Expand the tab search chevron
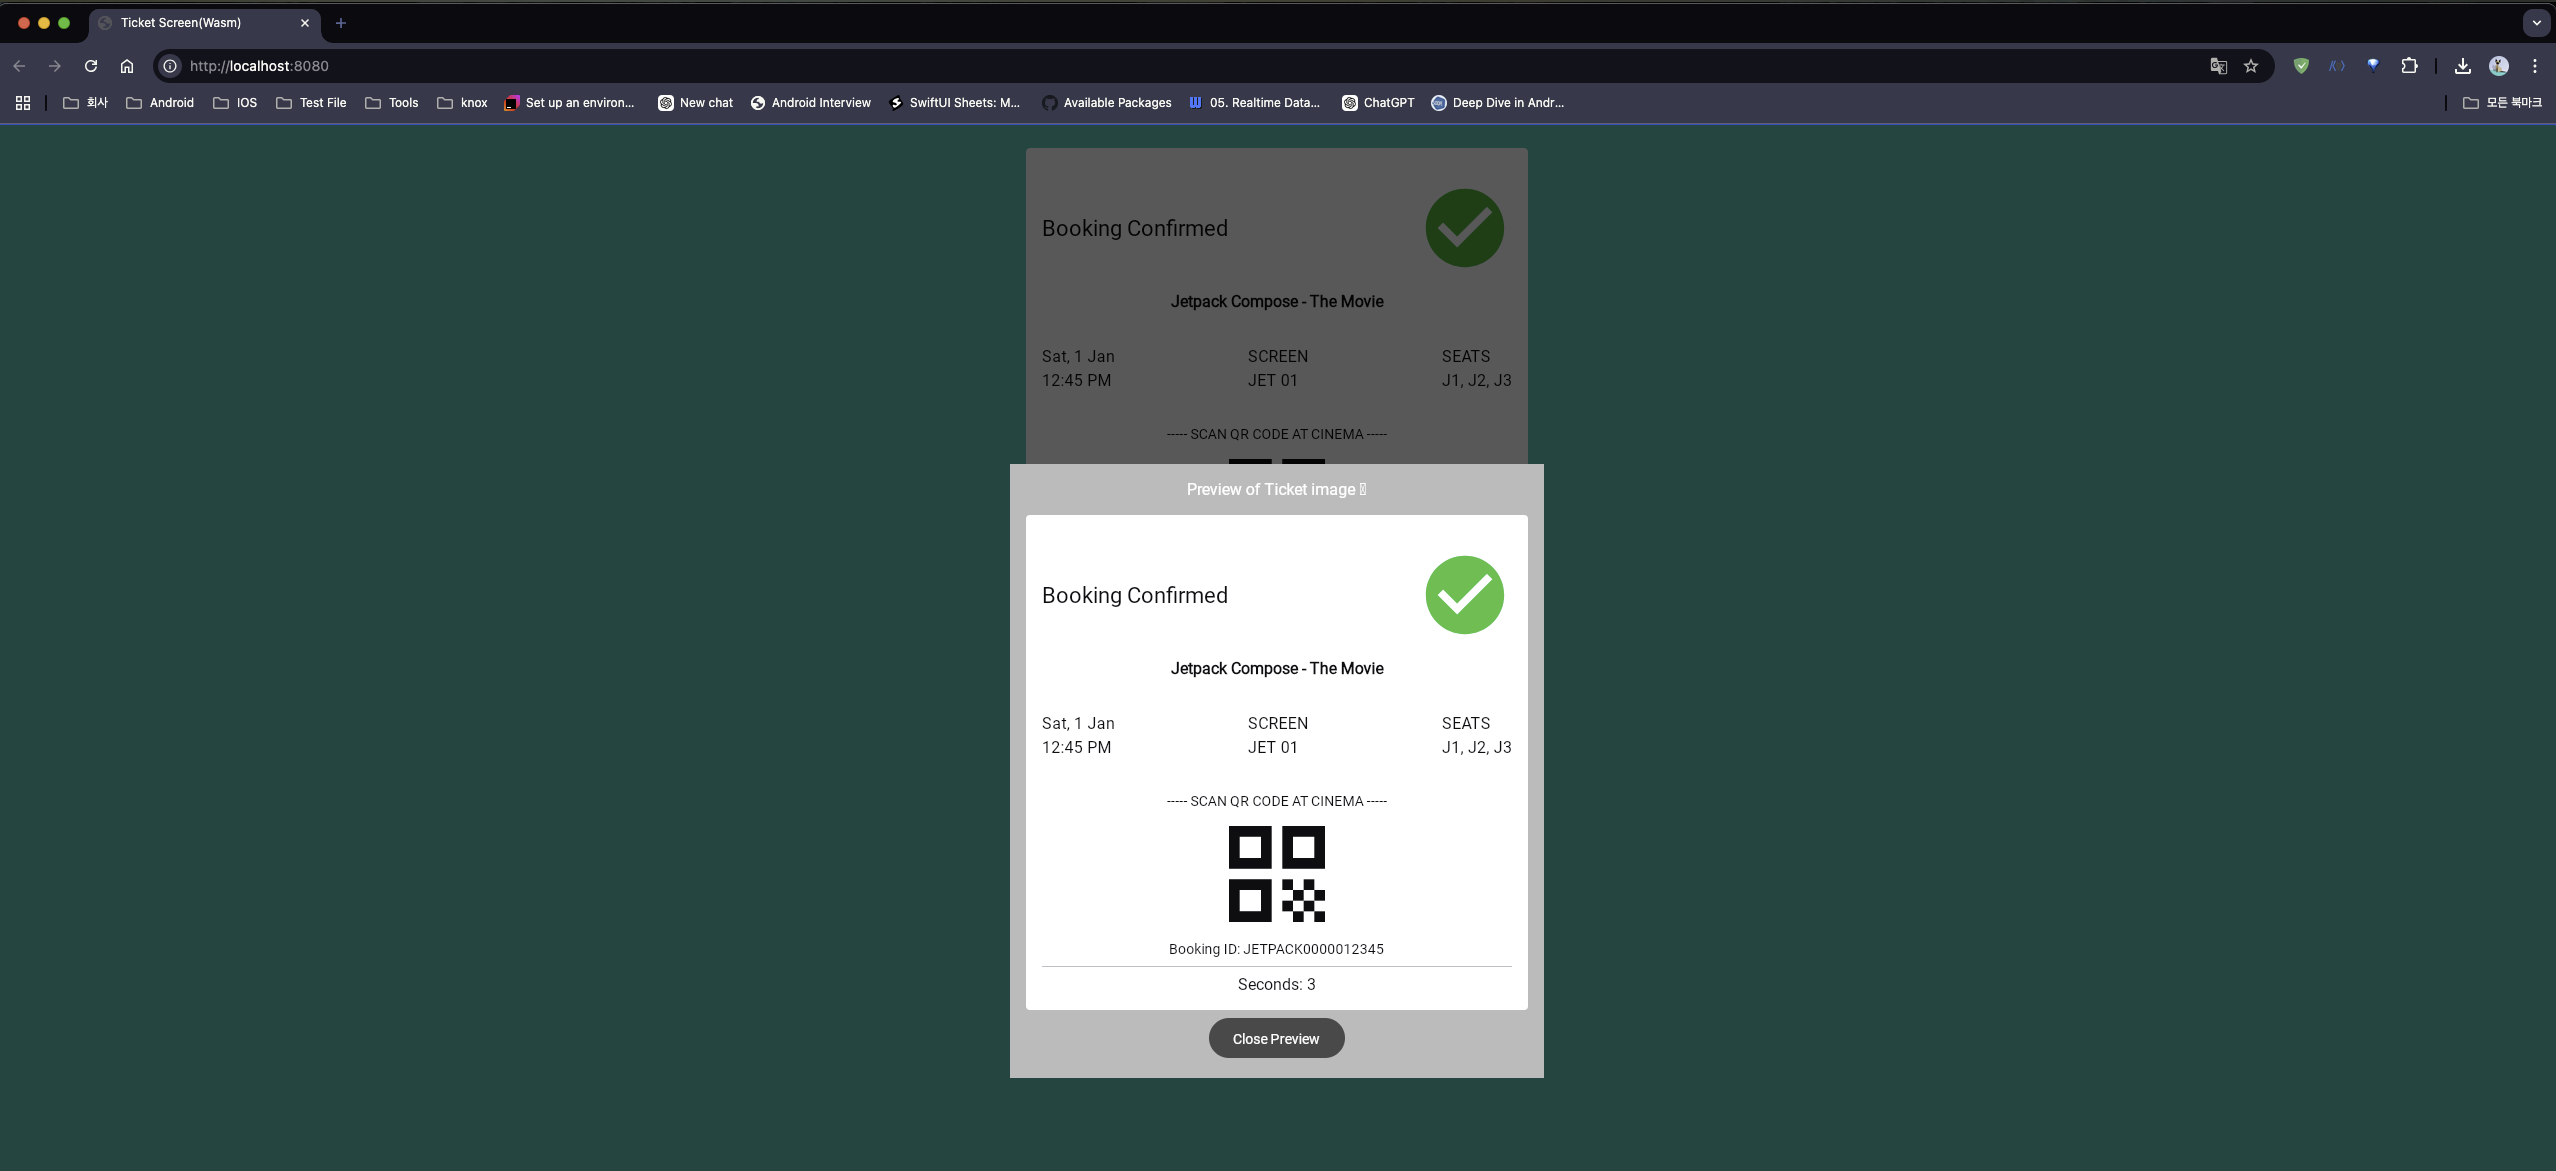 click(2537, 23)
